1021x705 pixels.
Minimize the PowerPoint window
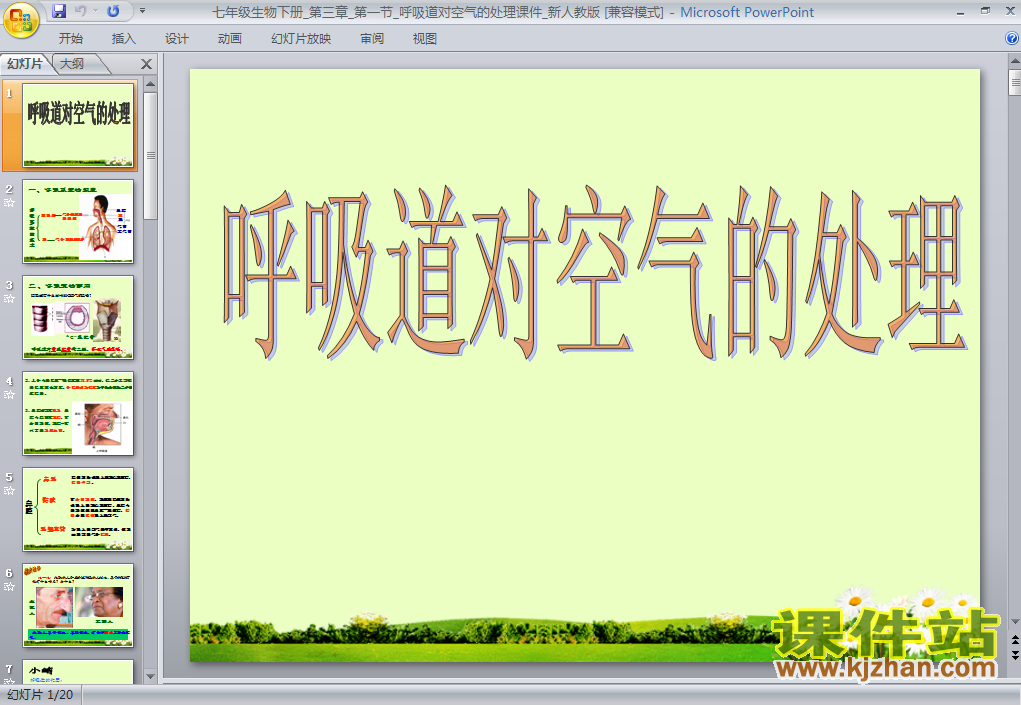pos(960,11)
